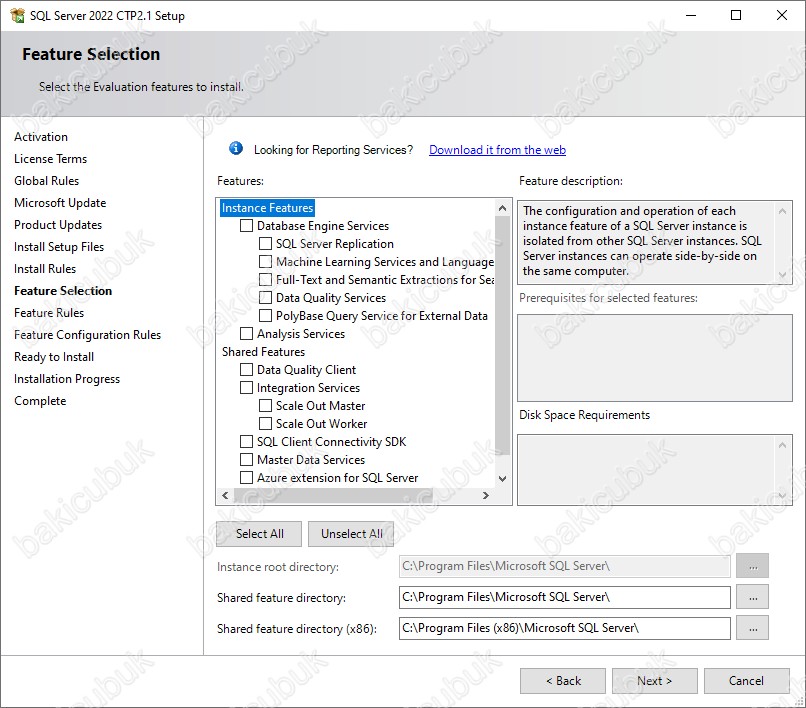
Task: Check Data Quality Services
Action: click(265, 298)
